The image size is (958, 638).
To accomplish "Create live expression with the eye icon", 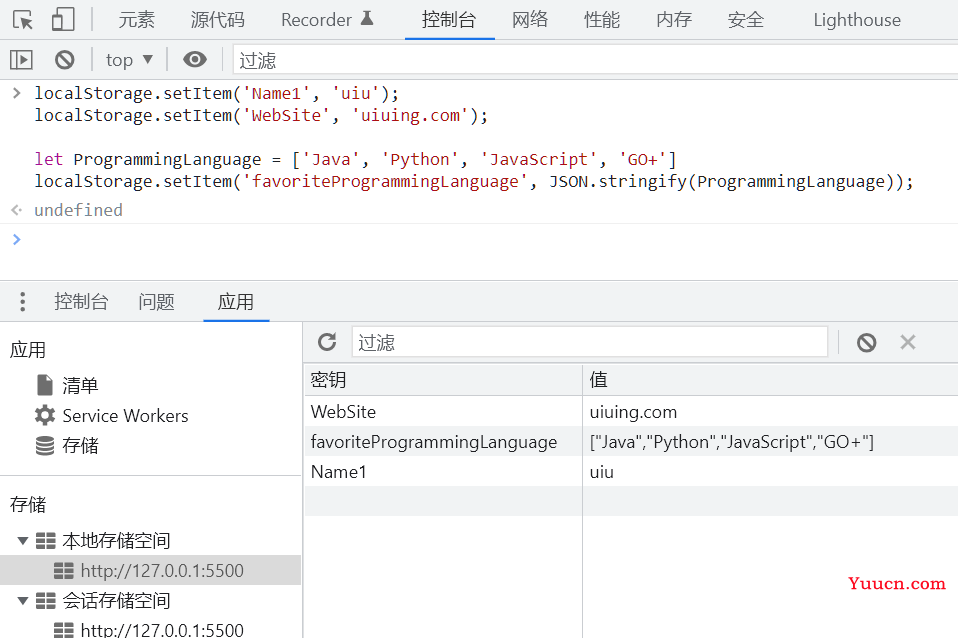I will coord(195,59).
